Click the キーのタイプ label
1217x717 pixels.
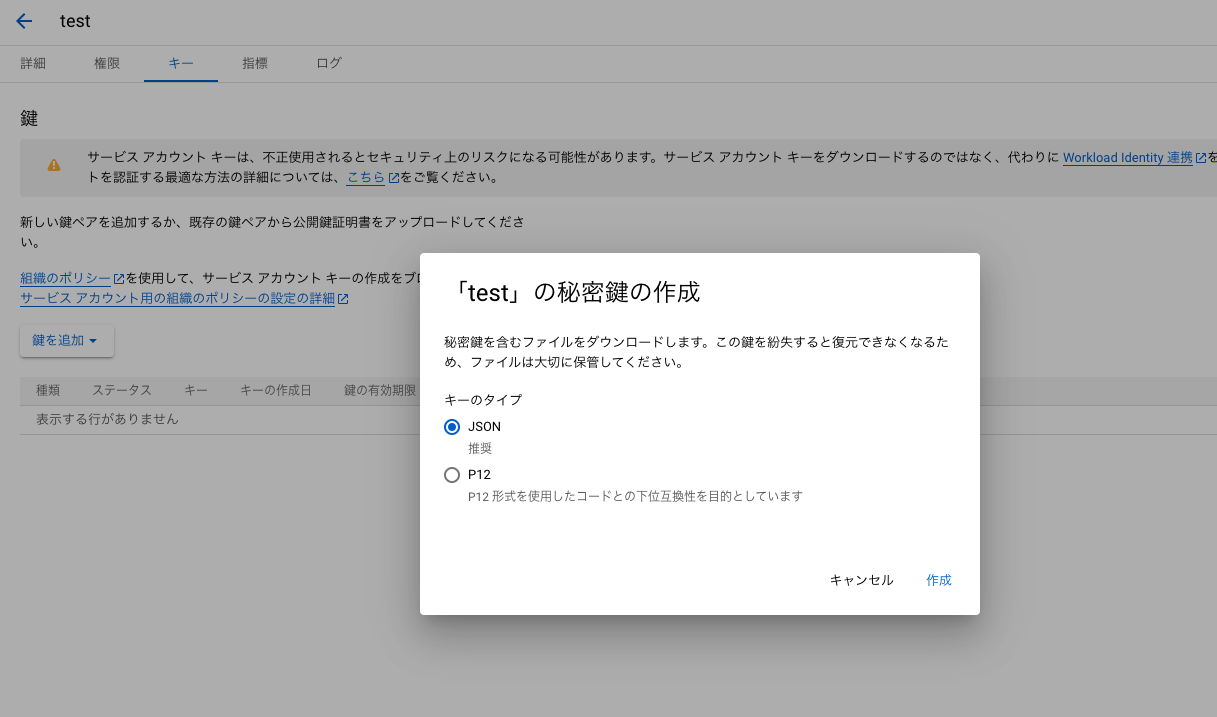coord(483,399)
